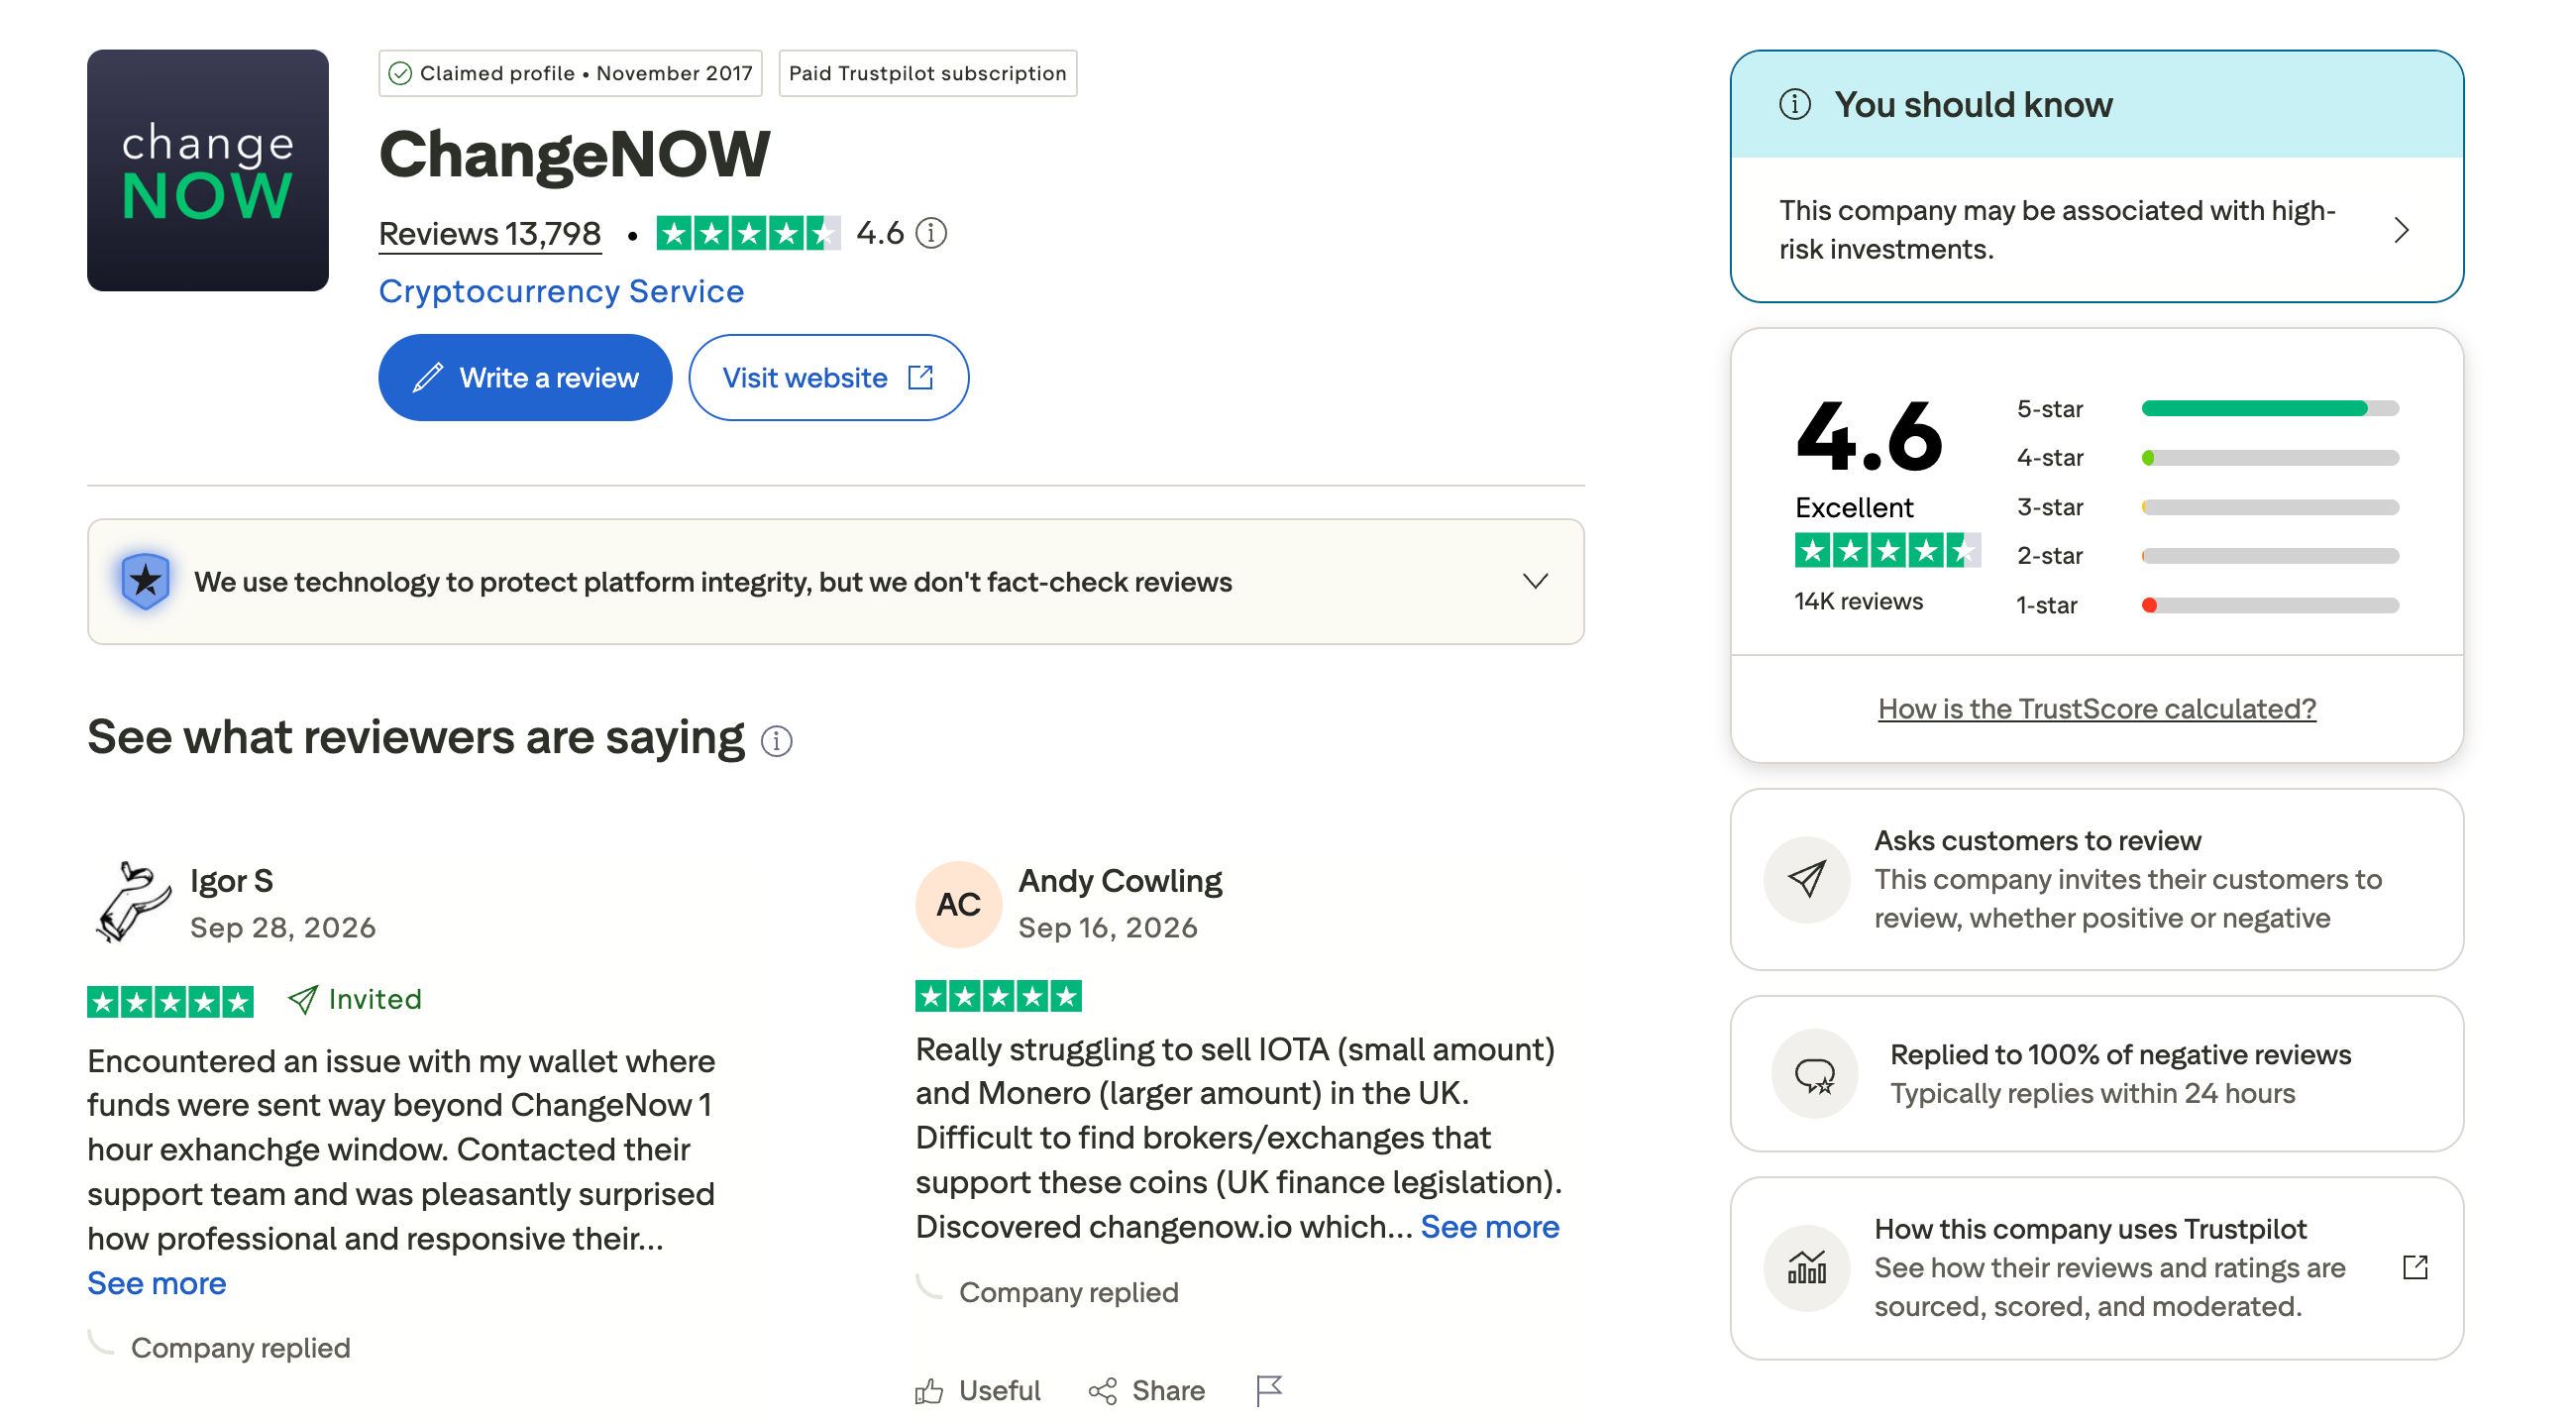Image resolution: width=2576 pixels, height=1423 pixels.
Task: Filter by 5-star rating bar
Action: pos(2269,408)
